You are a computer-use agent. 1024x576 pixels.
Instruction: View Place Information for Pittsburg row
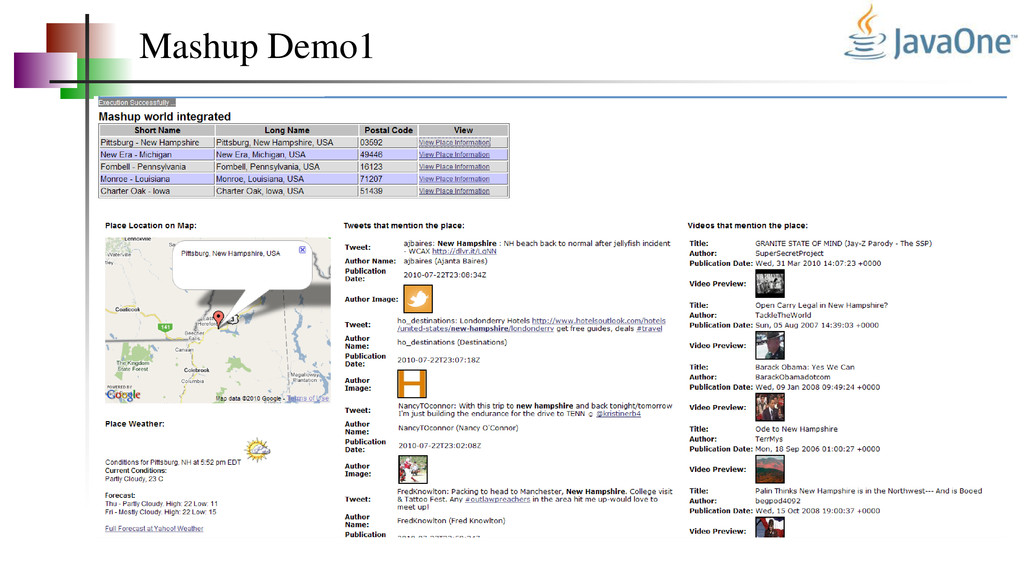point(455,142)
